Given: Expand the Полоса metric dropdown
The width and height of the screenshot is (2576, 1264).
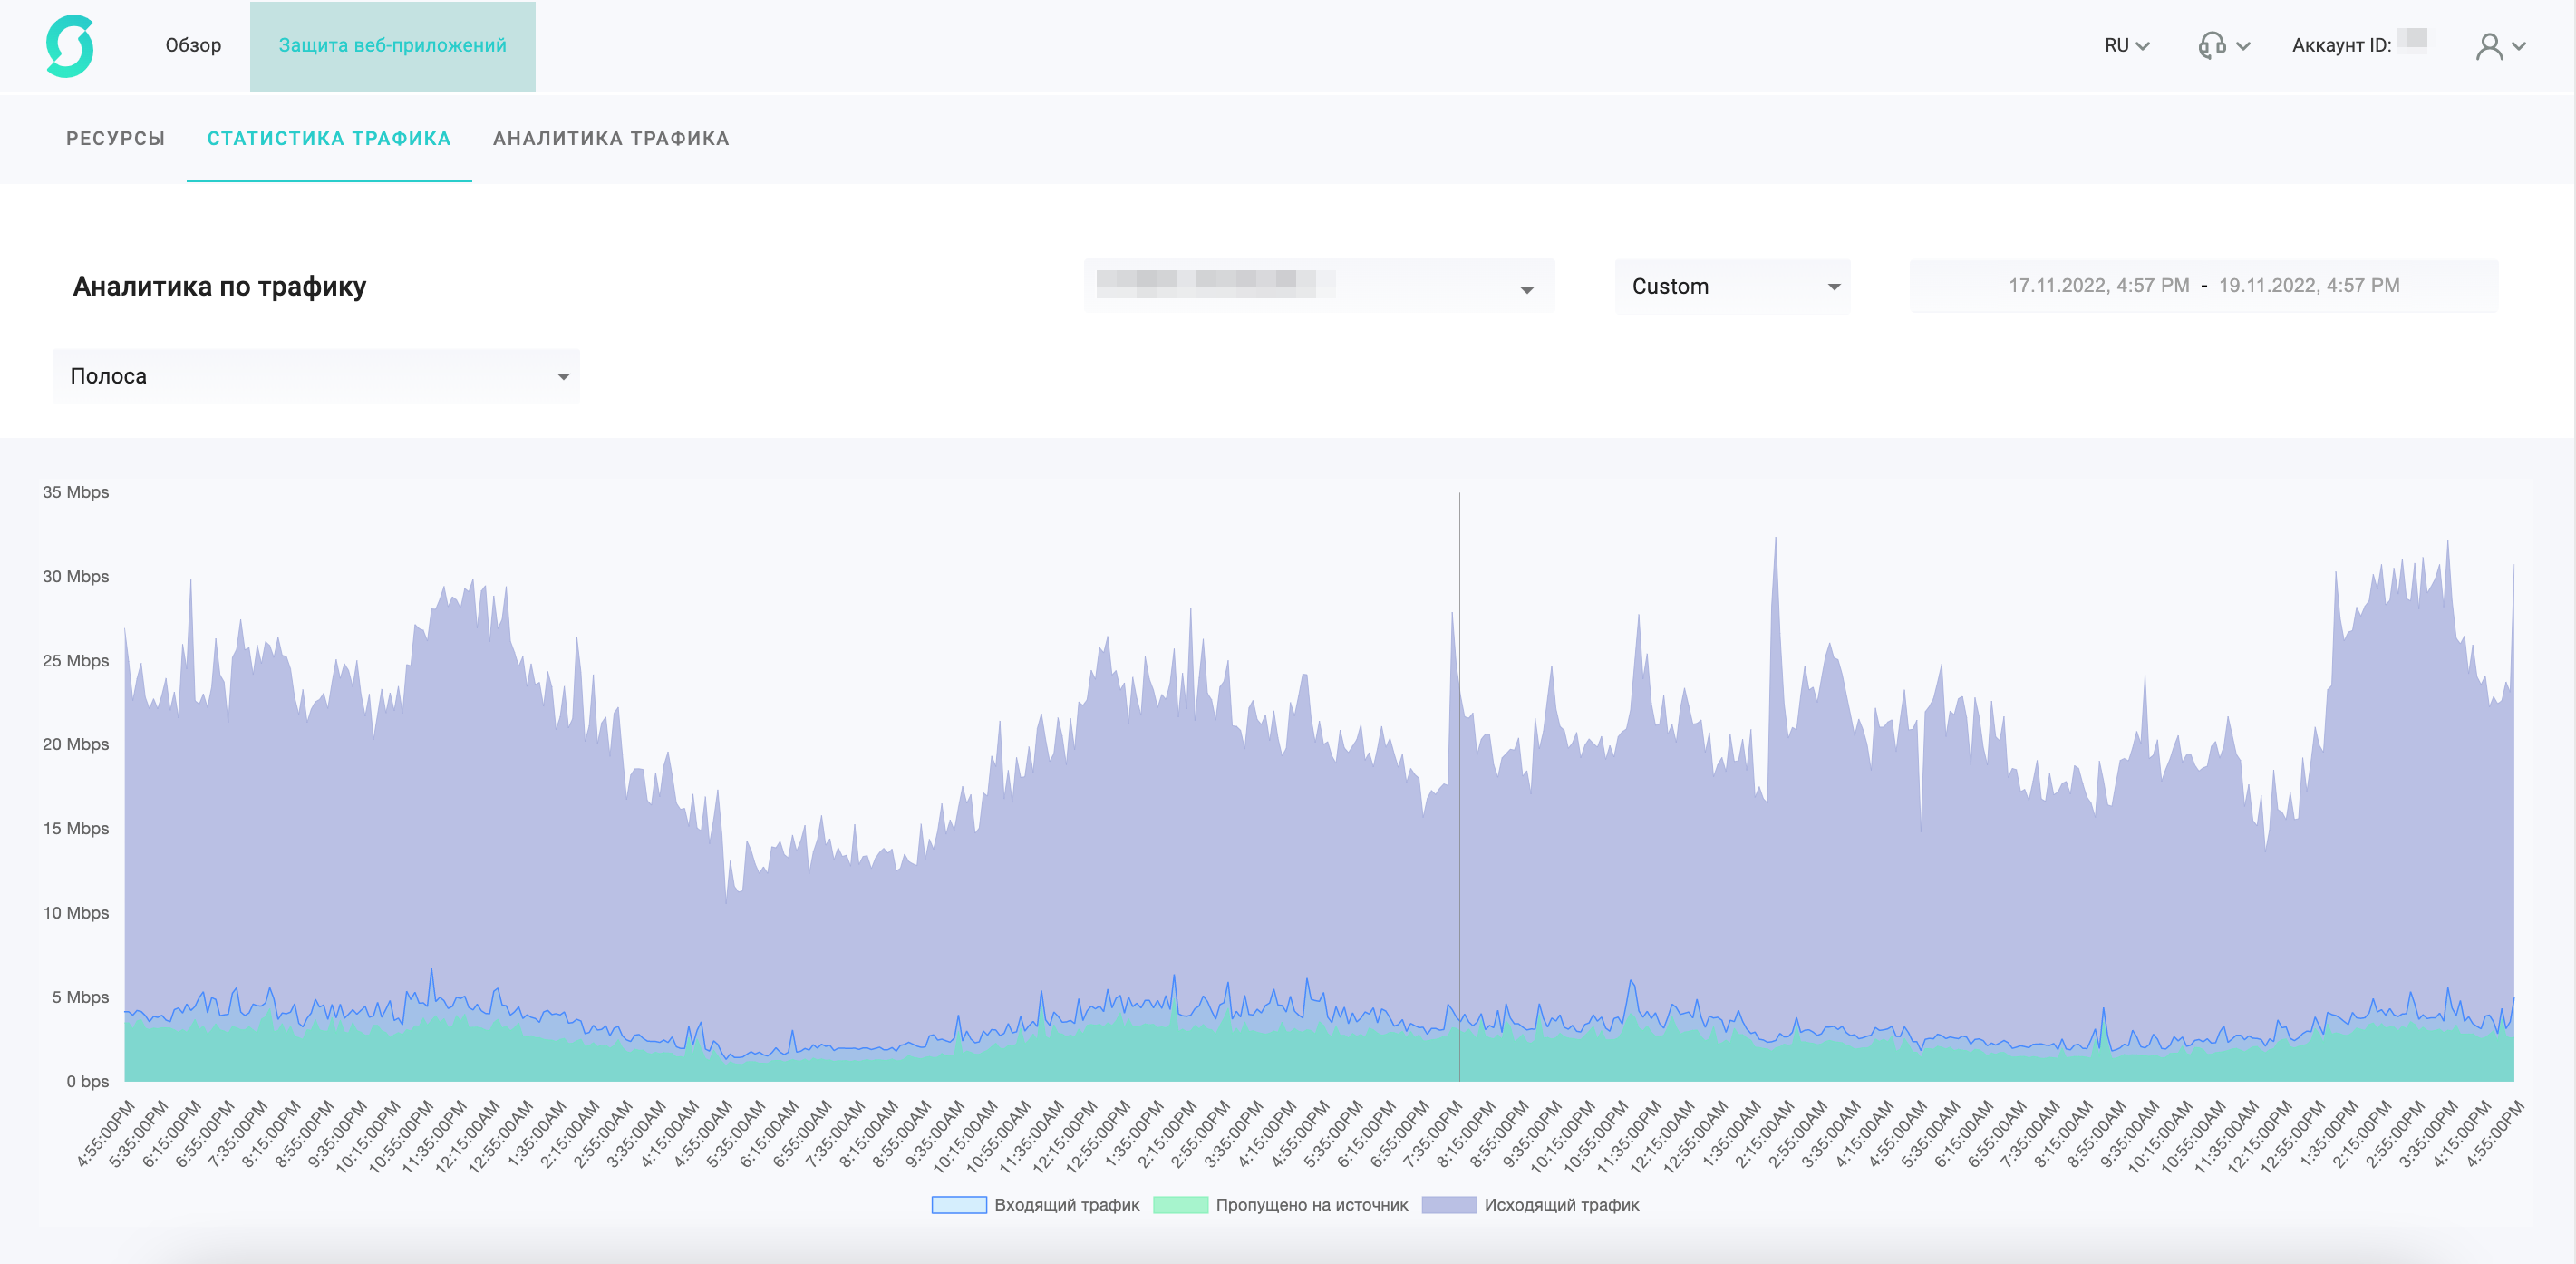Looking at the screenshot, I should click(x=316, y=377).
